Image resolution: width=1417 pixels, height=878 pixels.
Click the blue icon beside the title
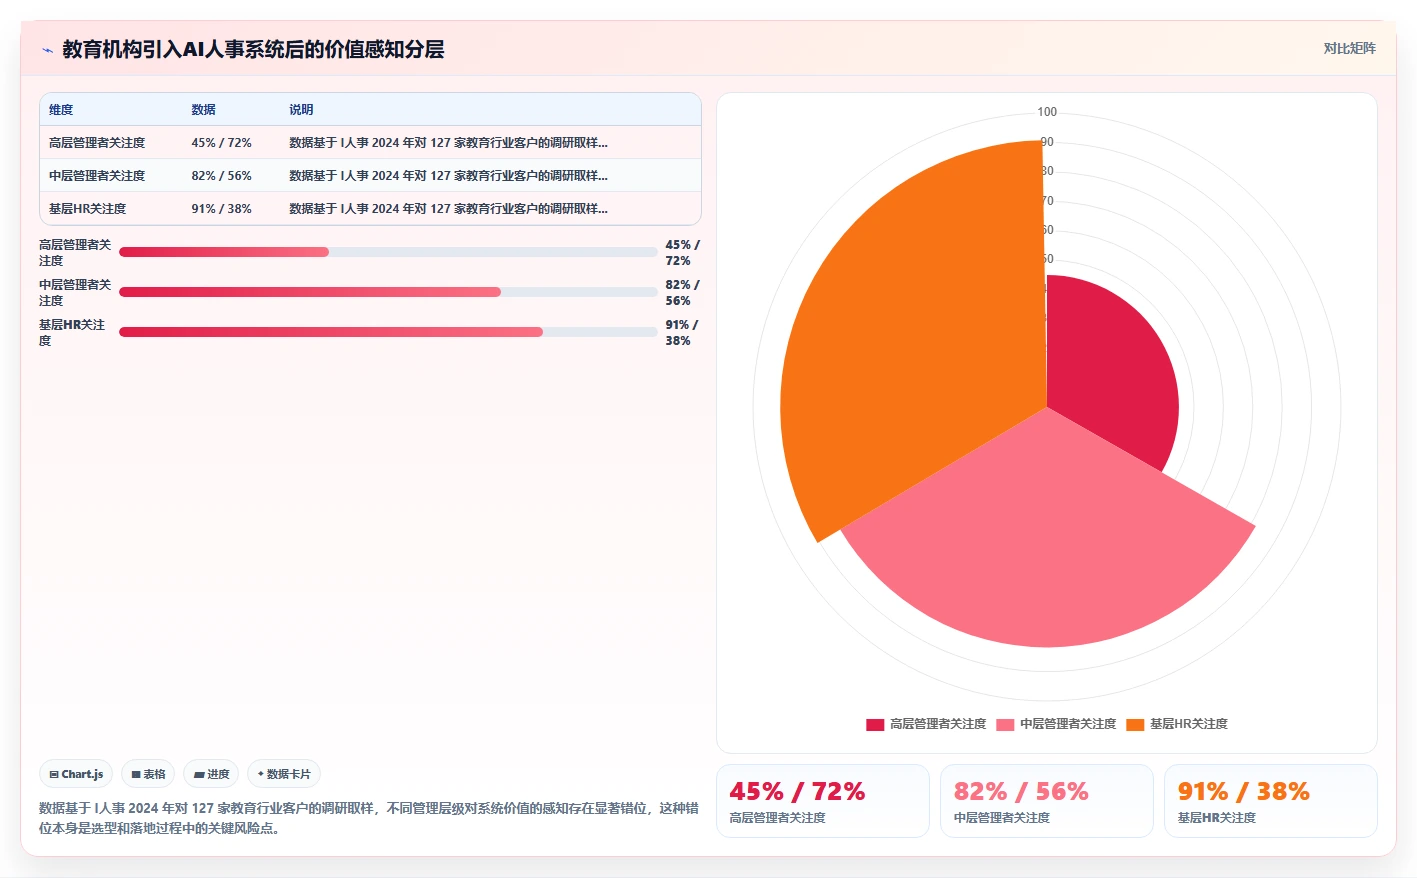coord(47,50)
